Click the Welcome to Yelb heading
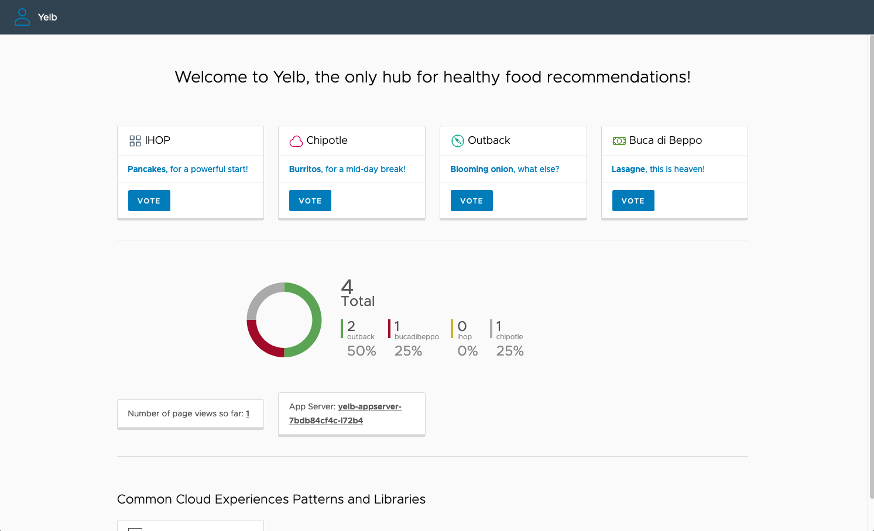Screen dimensions: 874x531 433,77
